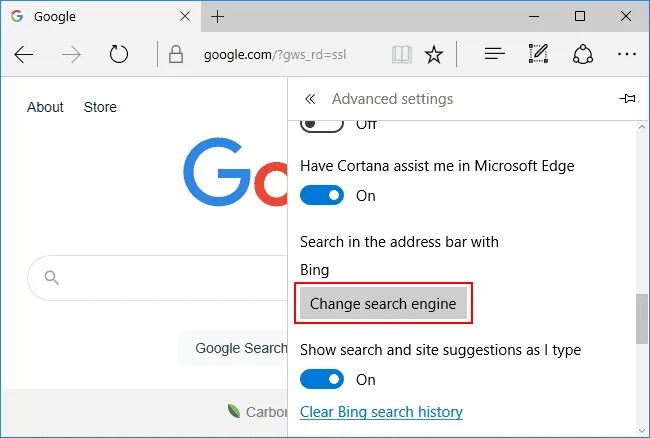This screenshot has width=650, height=438.
Task: Add page to favorites star
Action: click(433, 54)
